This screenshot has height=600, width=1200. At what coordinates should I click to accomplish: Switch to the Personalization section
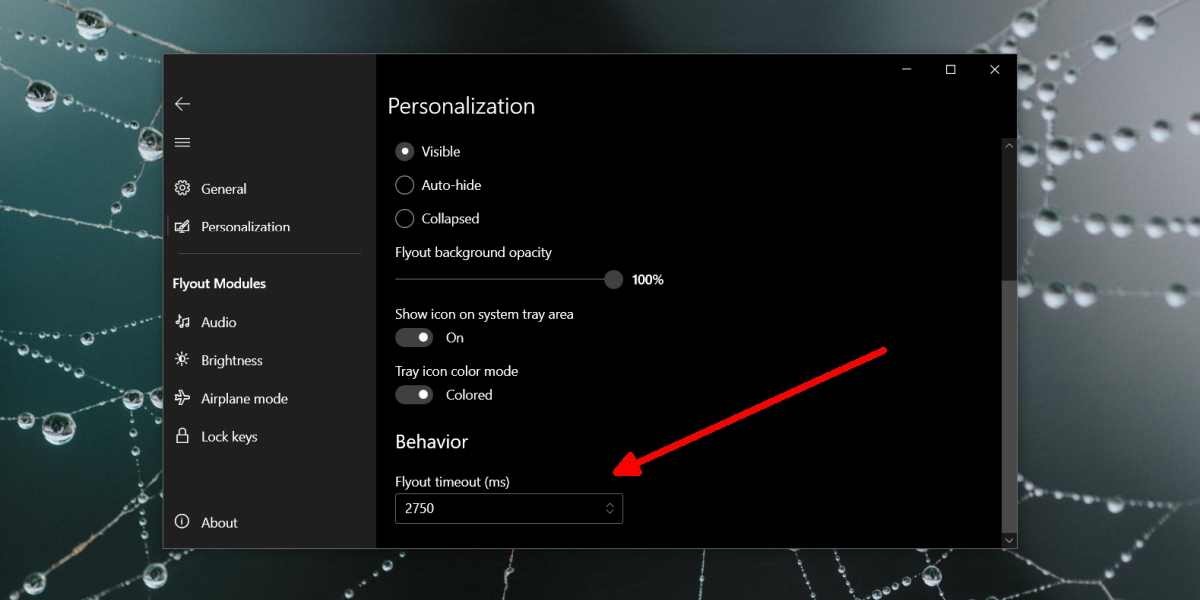245,227
